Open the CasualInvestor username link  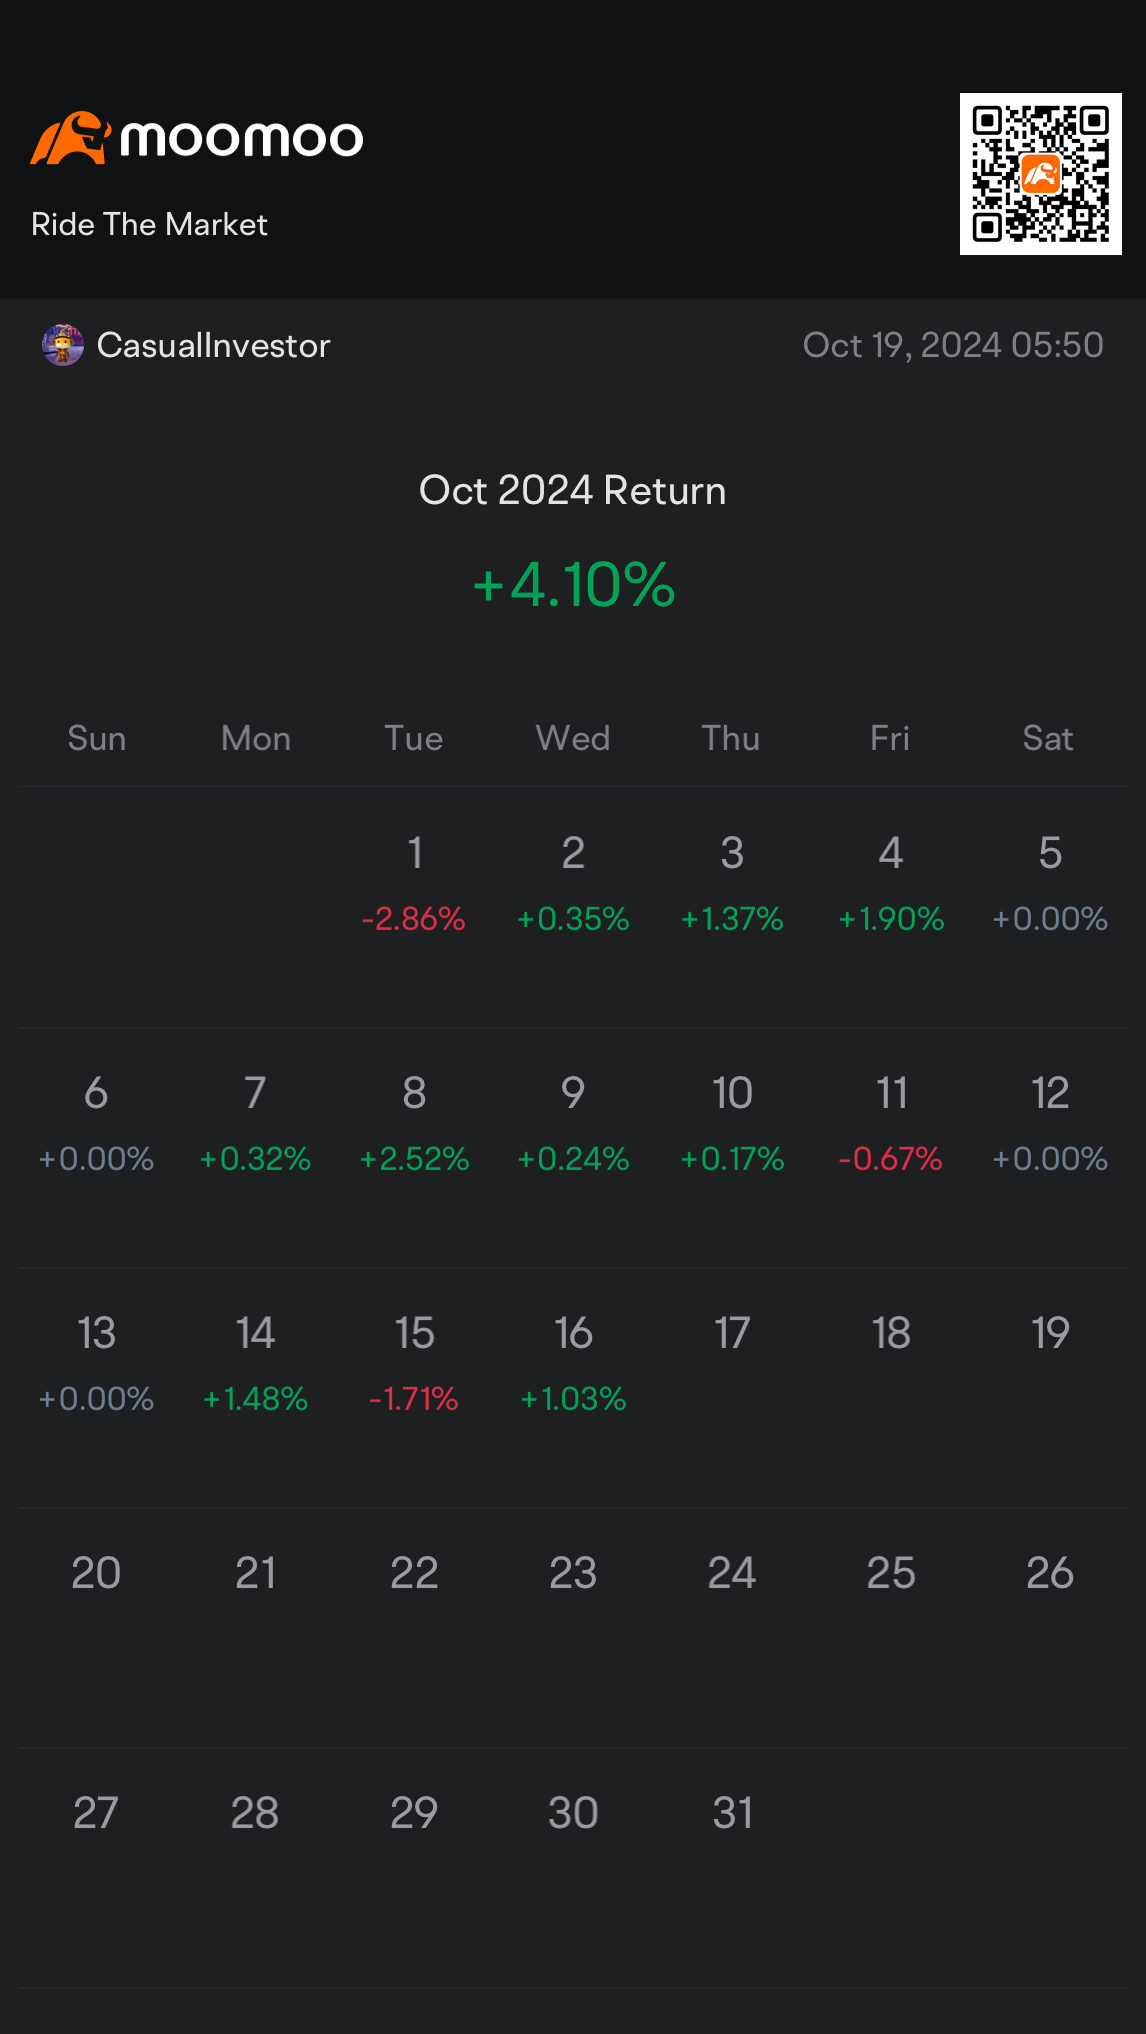[x=213, y=345]
